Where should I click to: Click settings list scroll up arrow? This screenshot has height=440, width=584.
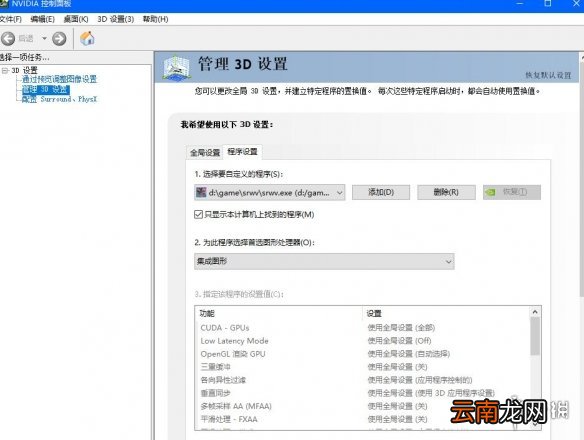point(535,312)
